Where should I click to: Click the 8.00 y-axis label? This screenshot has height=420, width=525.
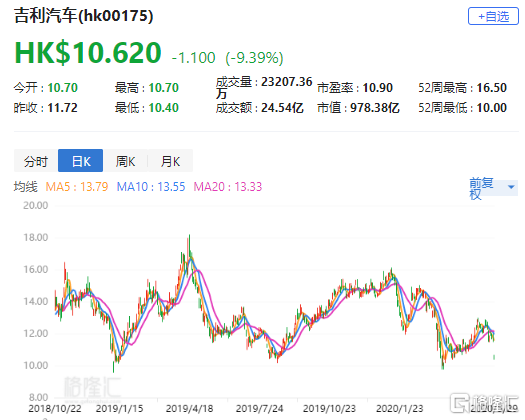point(38,397)
